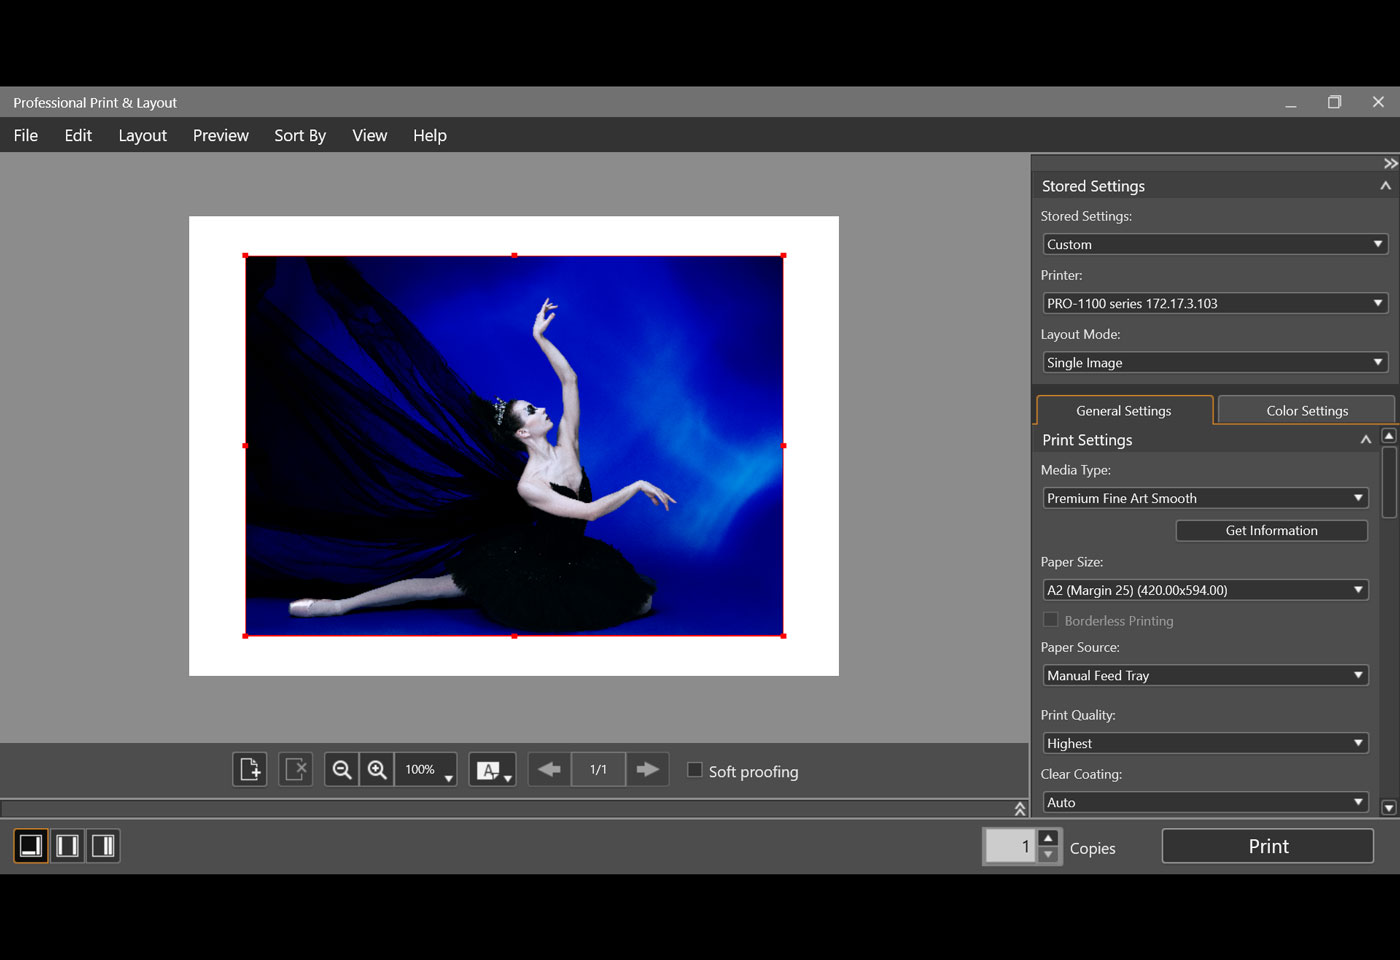The height and width of the screenshot is (960, 1400).
Task: Open the Paper Size dropdown
Action: click(x=1204, y=590)
